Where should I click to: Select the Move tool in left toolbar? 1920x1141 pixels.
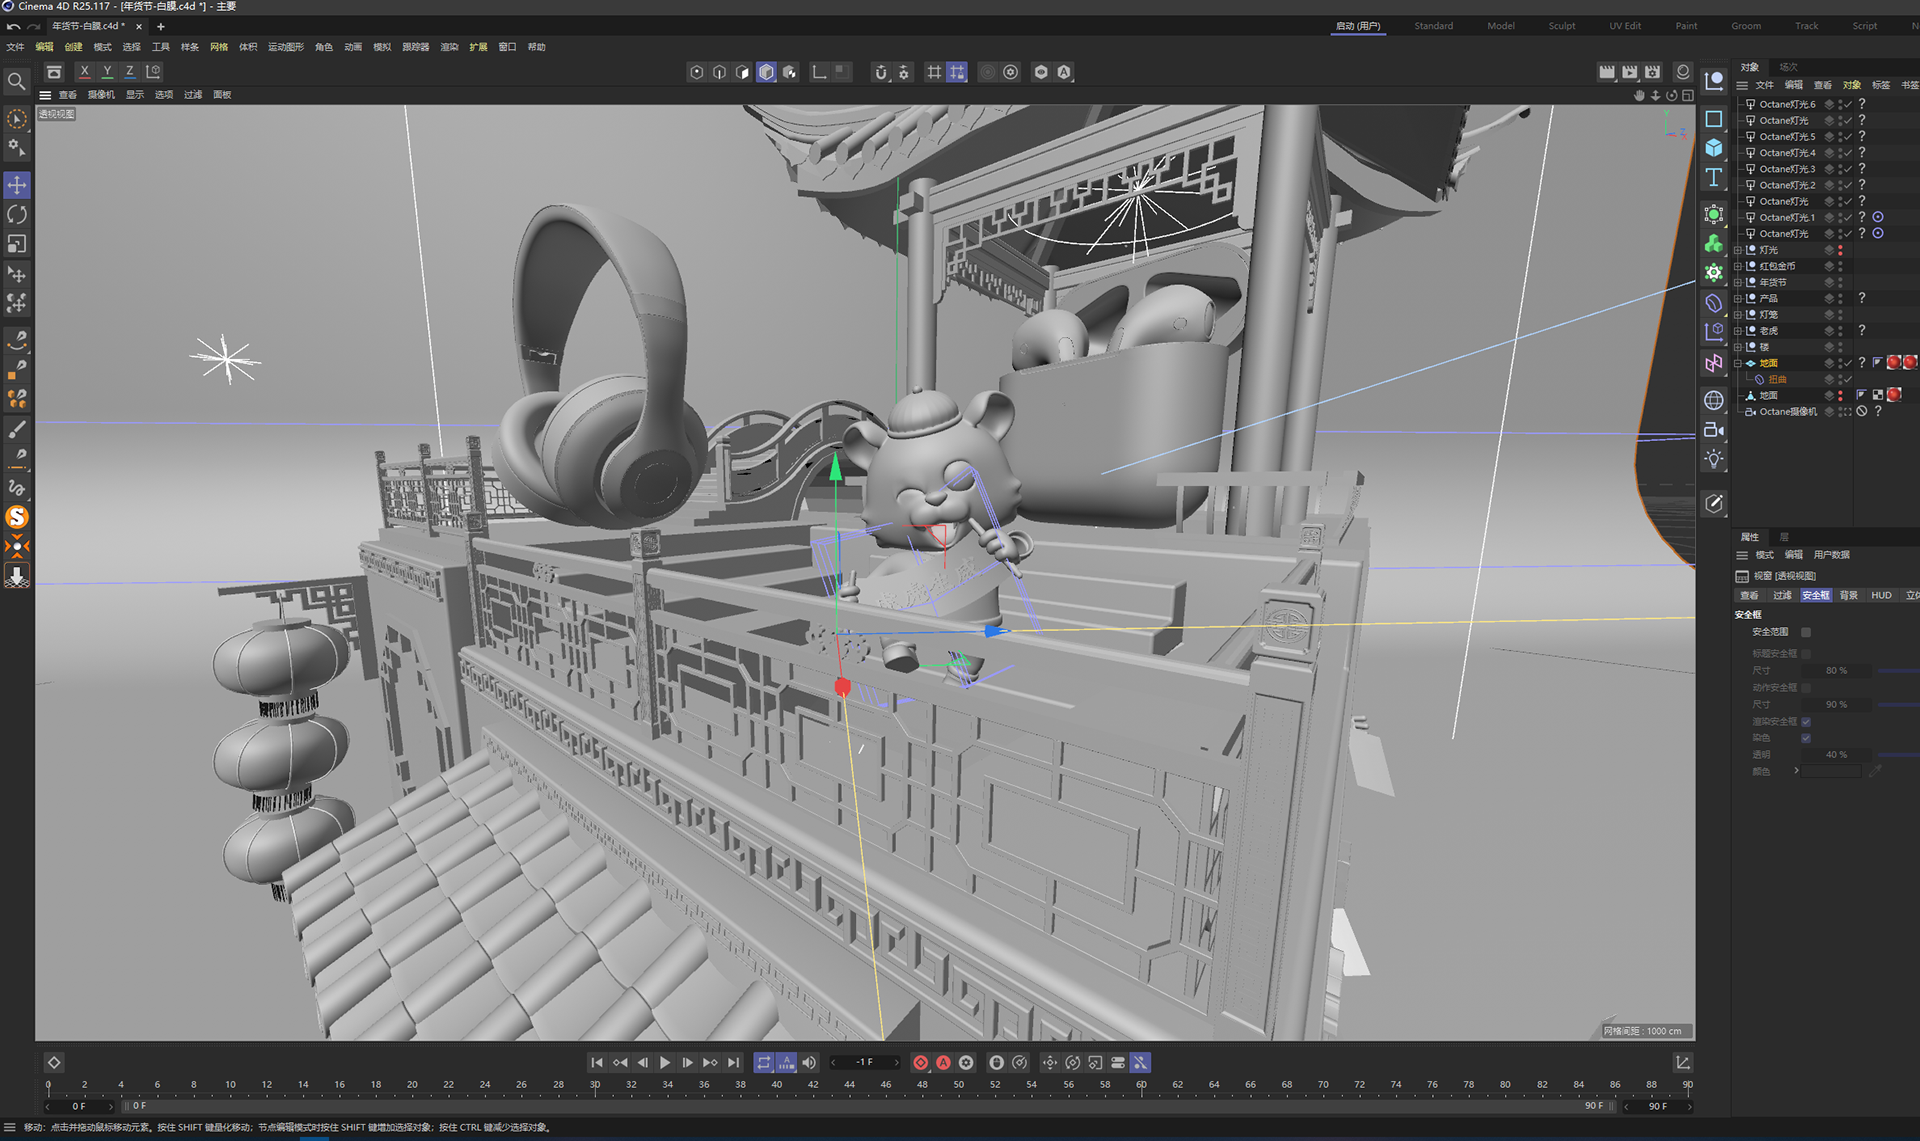pos(17,185)
